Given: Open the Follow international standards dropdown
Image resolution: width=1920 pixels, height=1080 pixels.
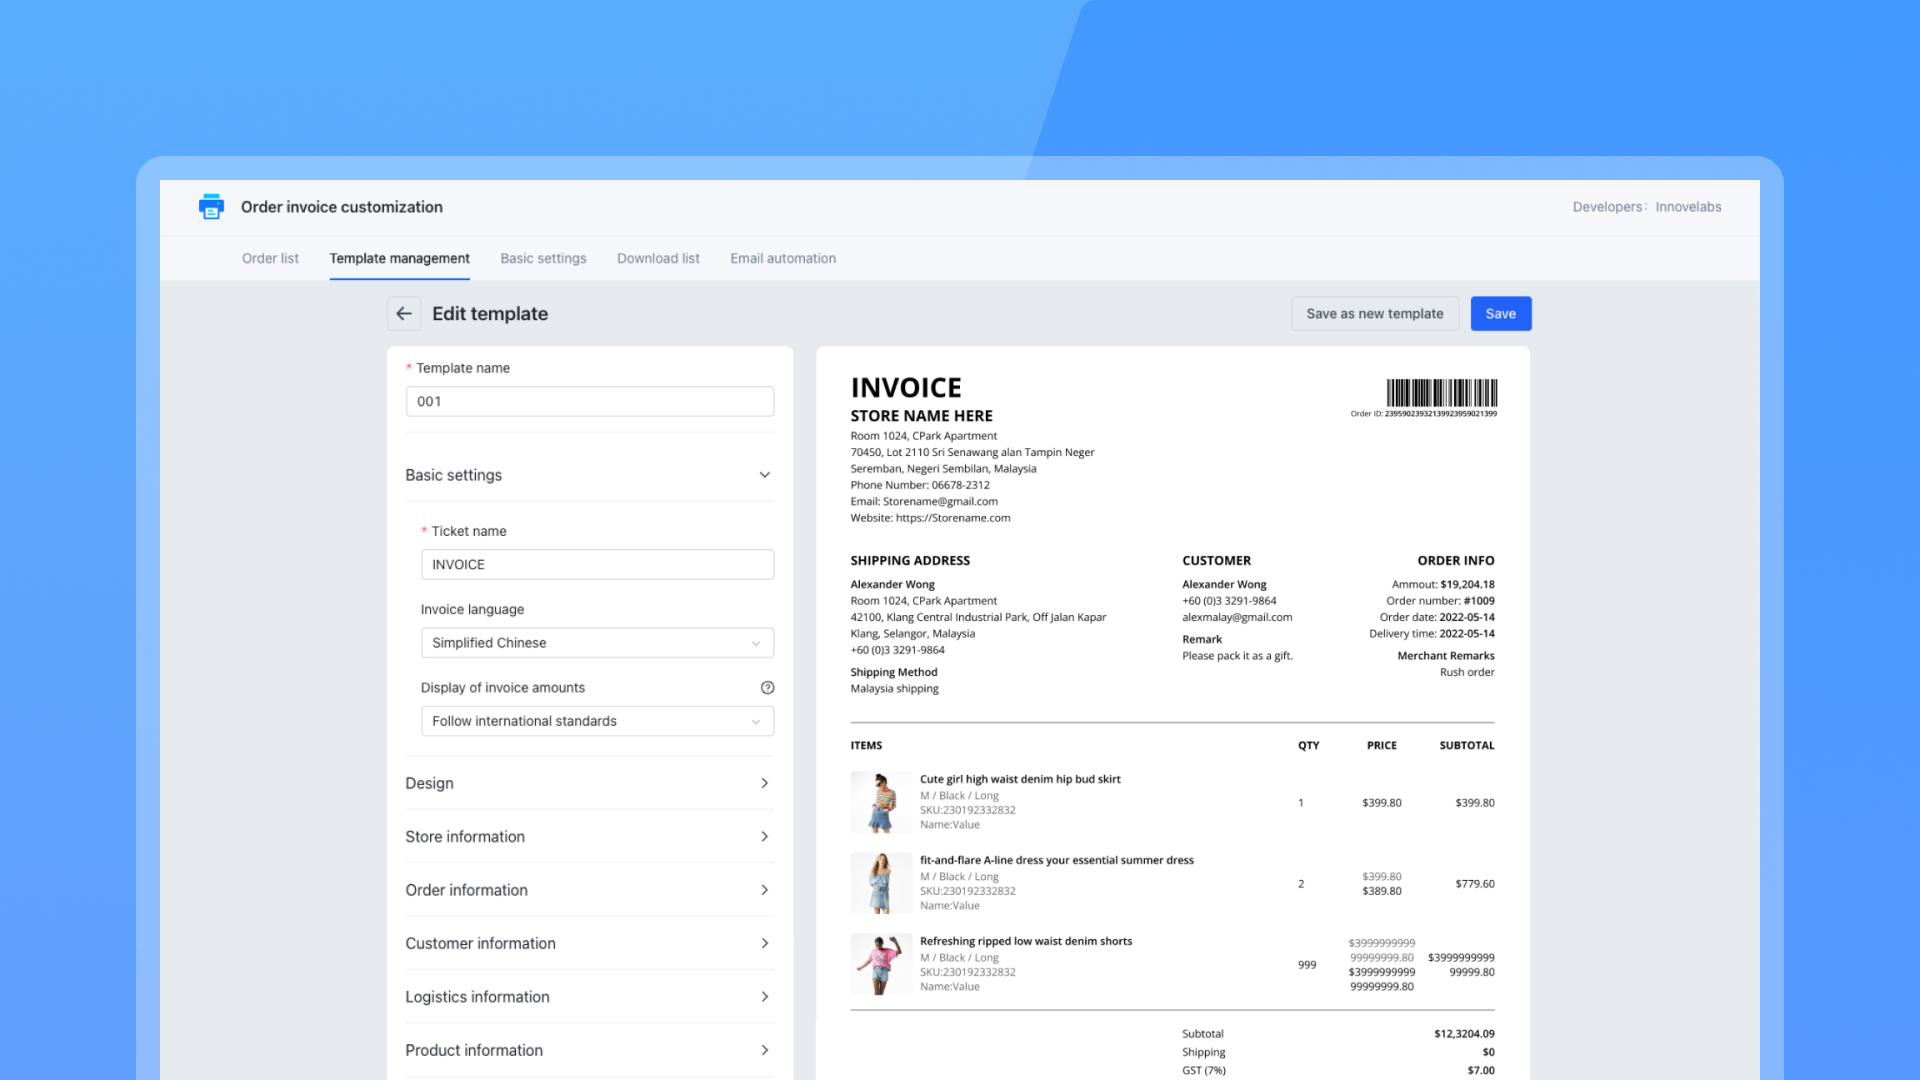Looking at the screenshot, I should click(597, 721).
